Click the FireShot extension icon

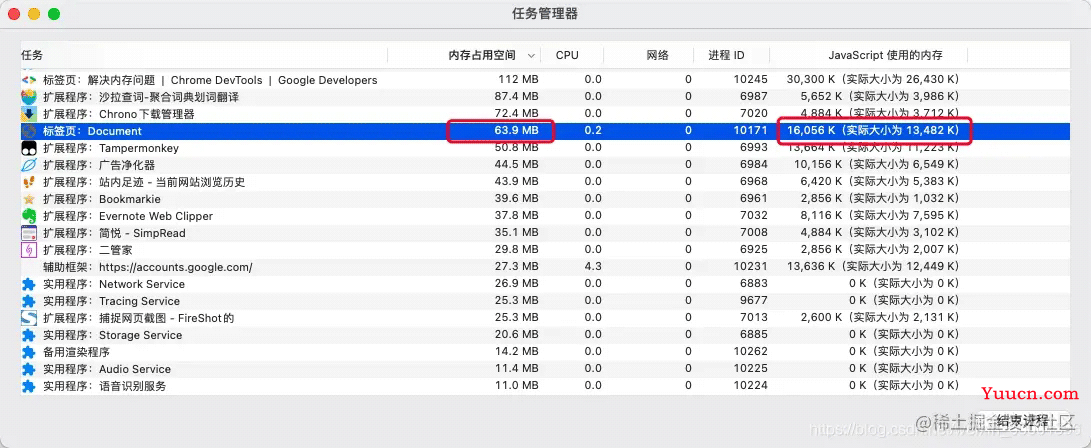pyautogui.click(x=29, y=318)
